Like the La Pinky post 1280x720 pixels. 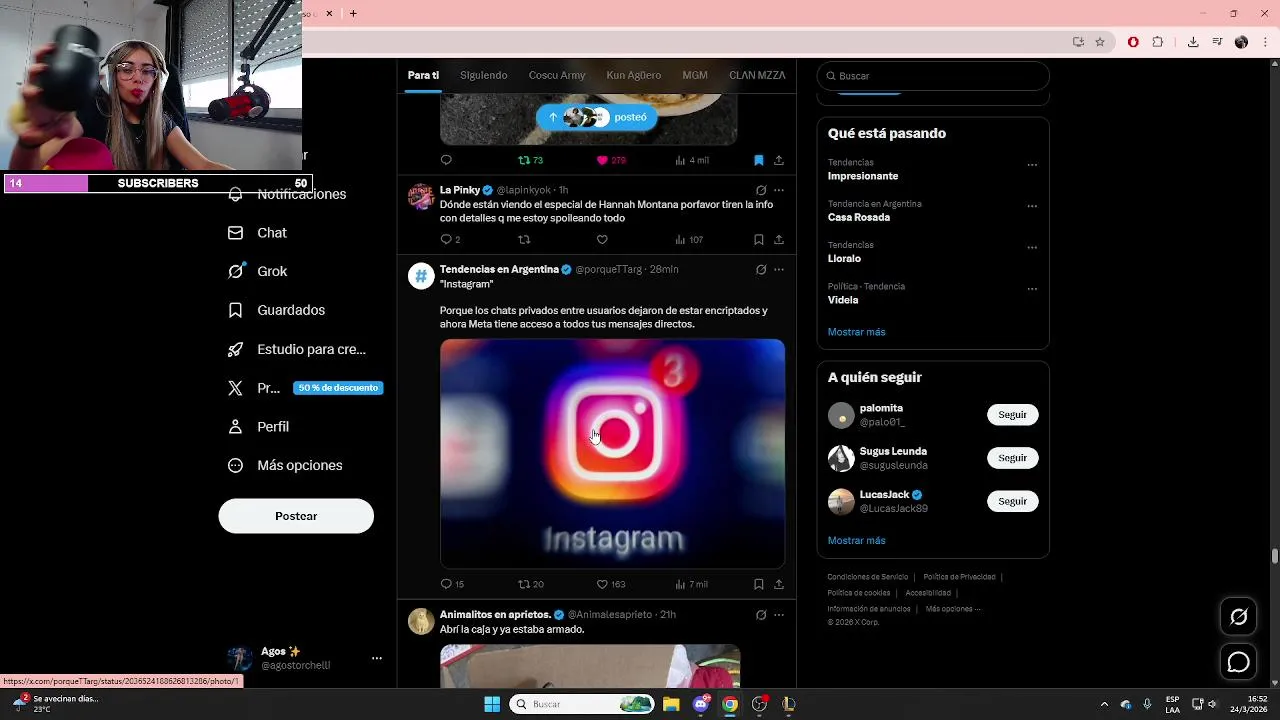coord(602,239)
